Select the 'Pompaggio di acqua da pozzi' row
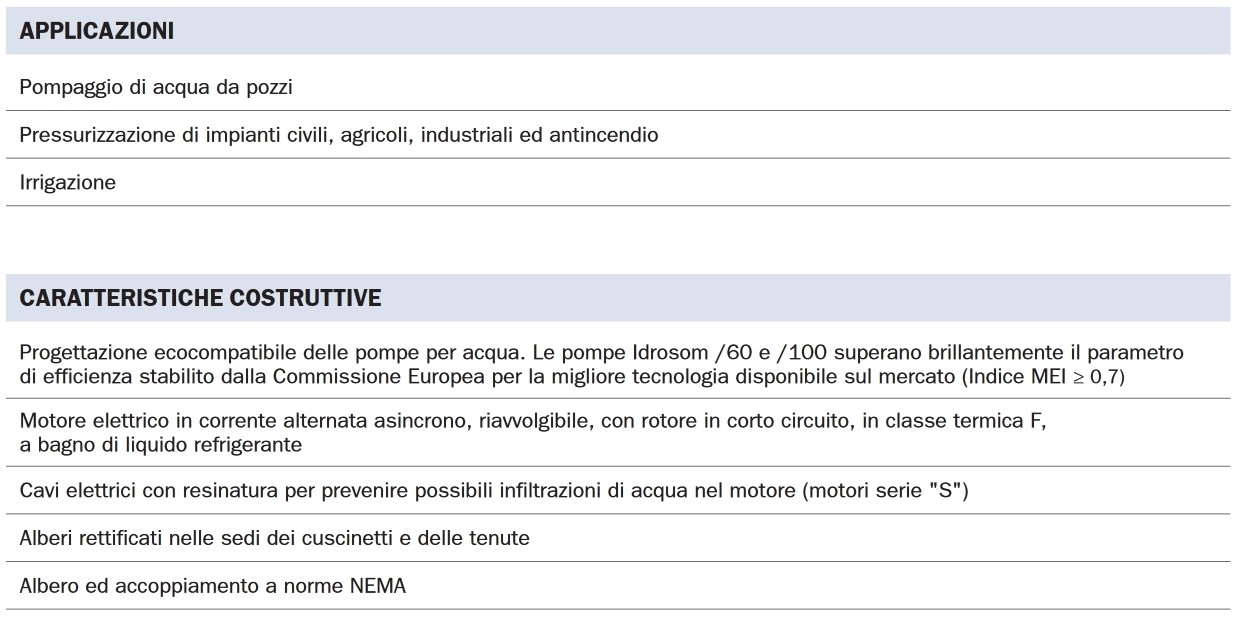The height and width of the screenshot is (639, 1235). (x=155, y=87)
